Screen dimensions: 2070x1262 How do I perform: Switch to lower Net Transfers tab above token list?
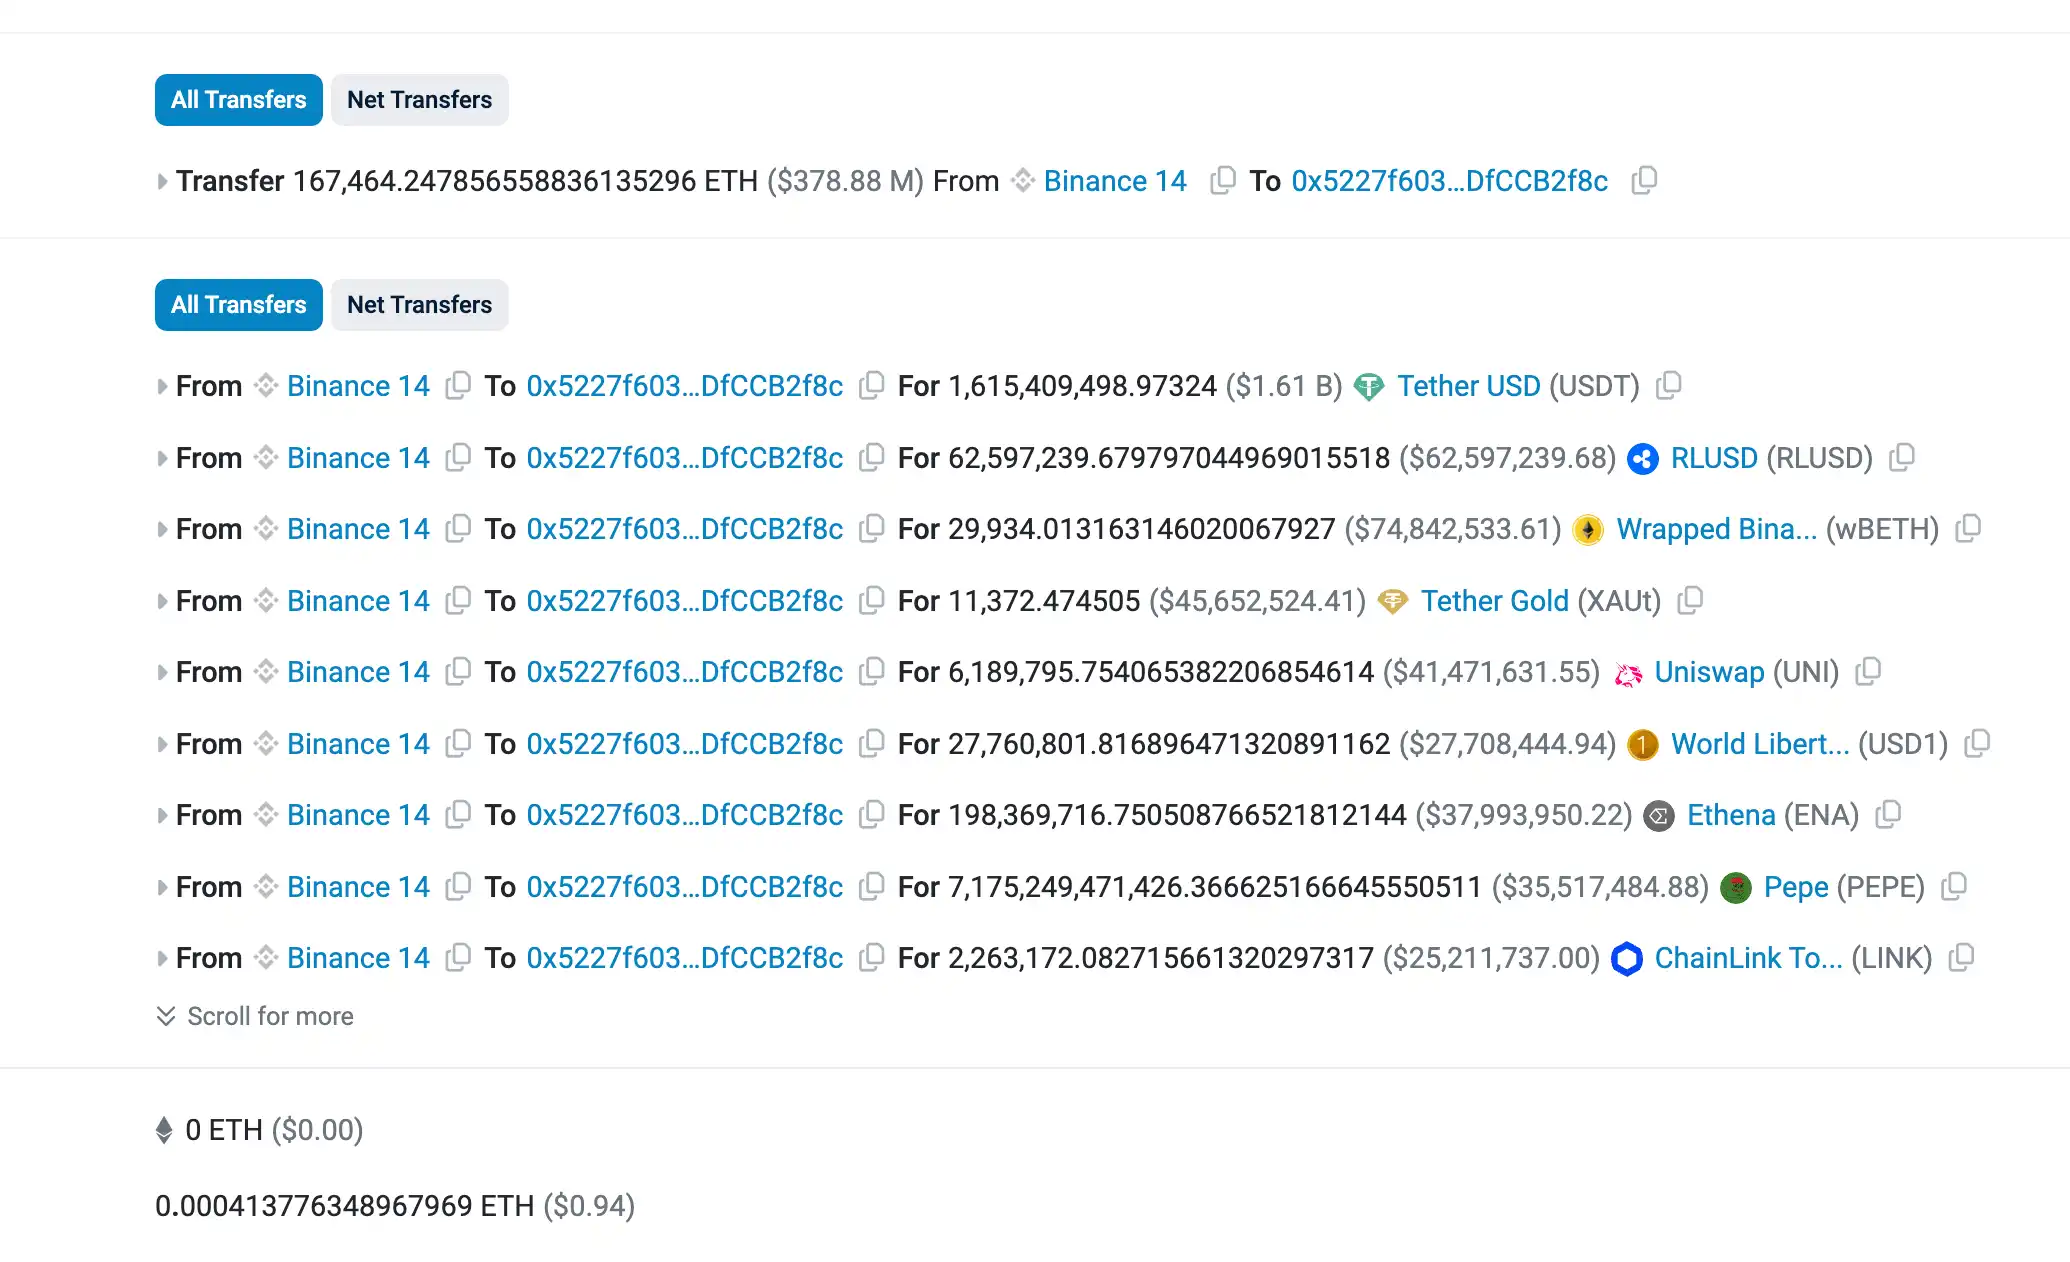[x=419, y=305]
